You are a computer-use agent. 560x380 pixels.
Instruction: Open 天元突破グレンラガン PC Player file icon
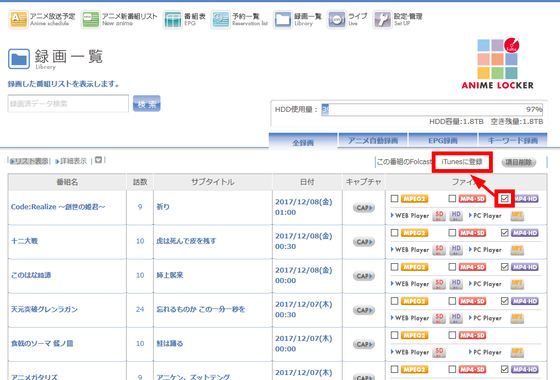(517, 318)
